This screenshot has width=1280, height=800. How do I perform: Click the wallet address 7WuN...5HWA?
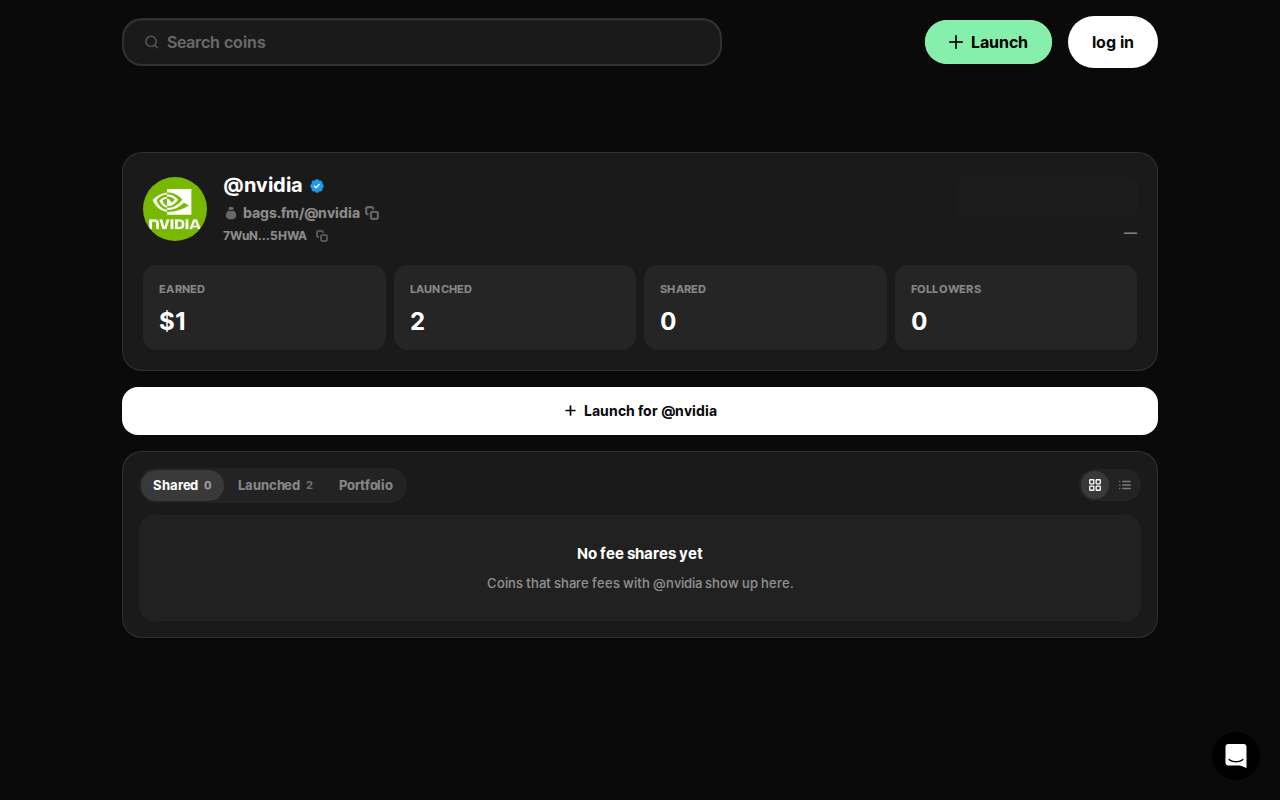tap(265, 236)
